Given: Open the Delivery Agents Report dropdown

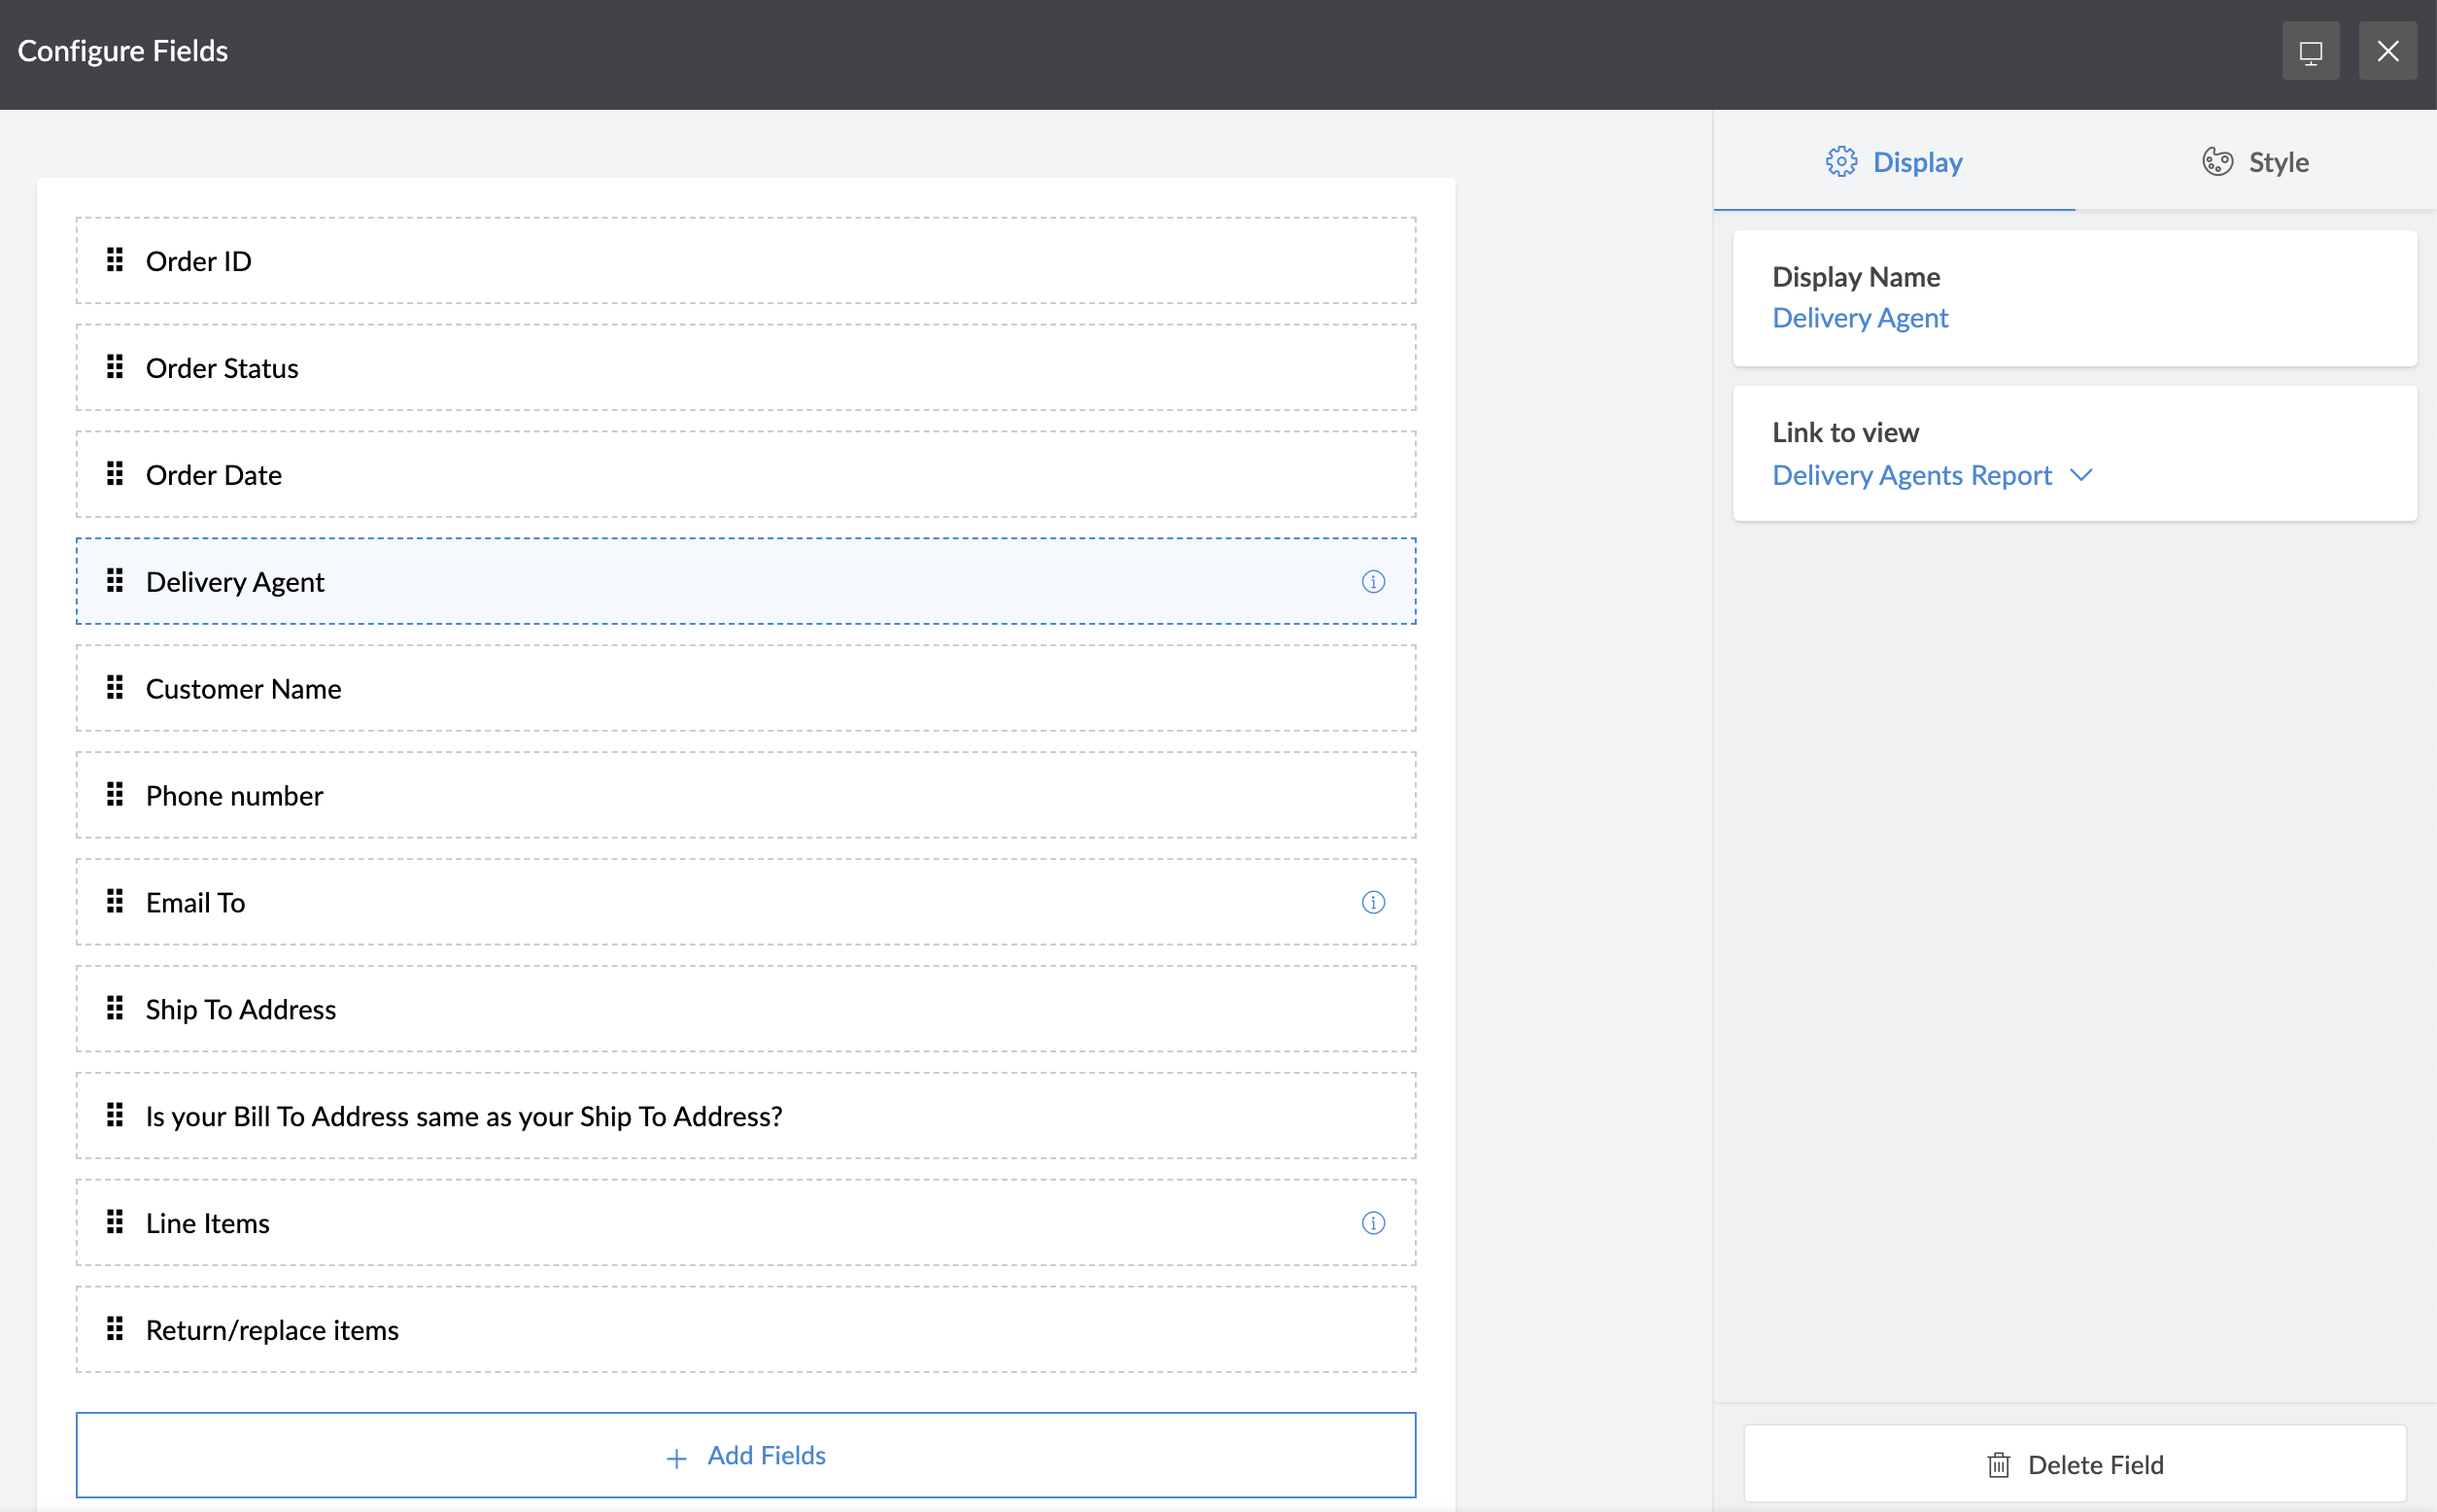Looking at the screenshot, I should pyautogui.click(x=1911, y=475).
